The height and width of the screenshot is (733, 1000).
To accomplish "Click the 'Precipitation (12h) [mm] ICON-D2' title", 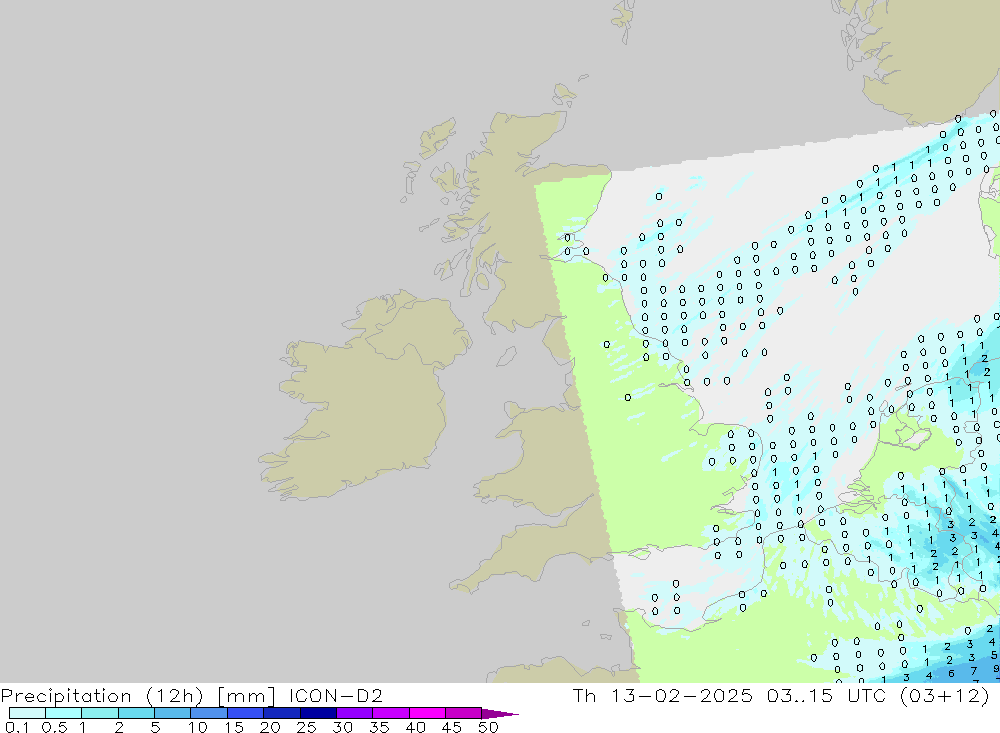I will click(191, 695).
